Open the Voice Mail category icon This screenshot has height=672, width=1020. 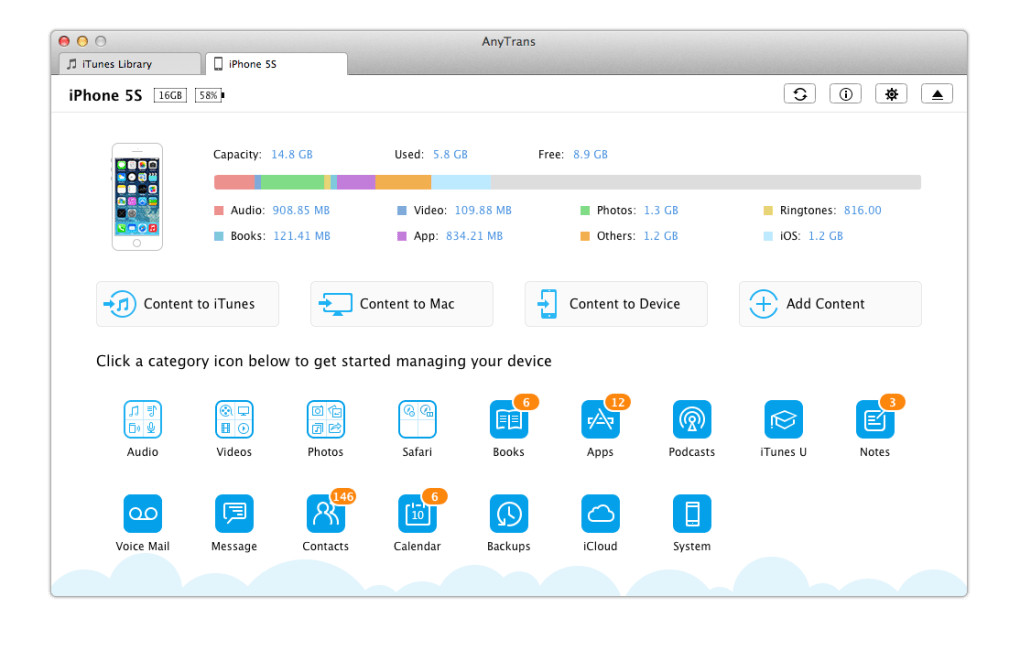point(142,514)
